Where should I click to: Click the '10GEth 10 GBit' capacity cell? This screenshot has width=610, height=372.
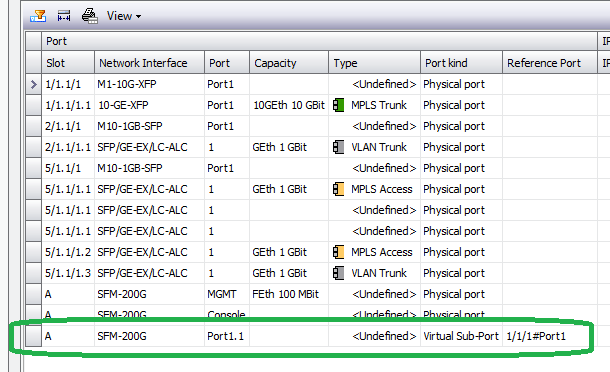pyautogui.click(x=289, y=105)
